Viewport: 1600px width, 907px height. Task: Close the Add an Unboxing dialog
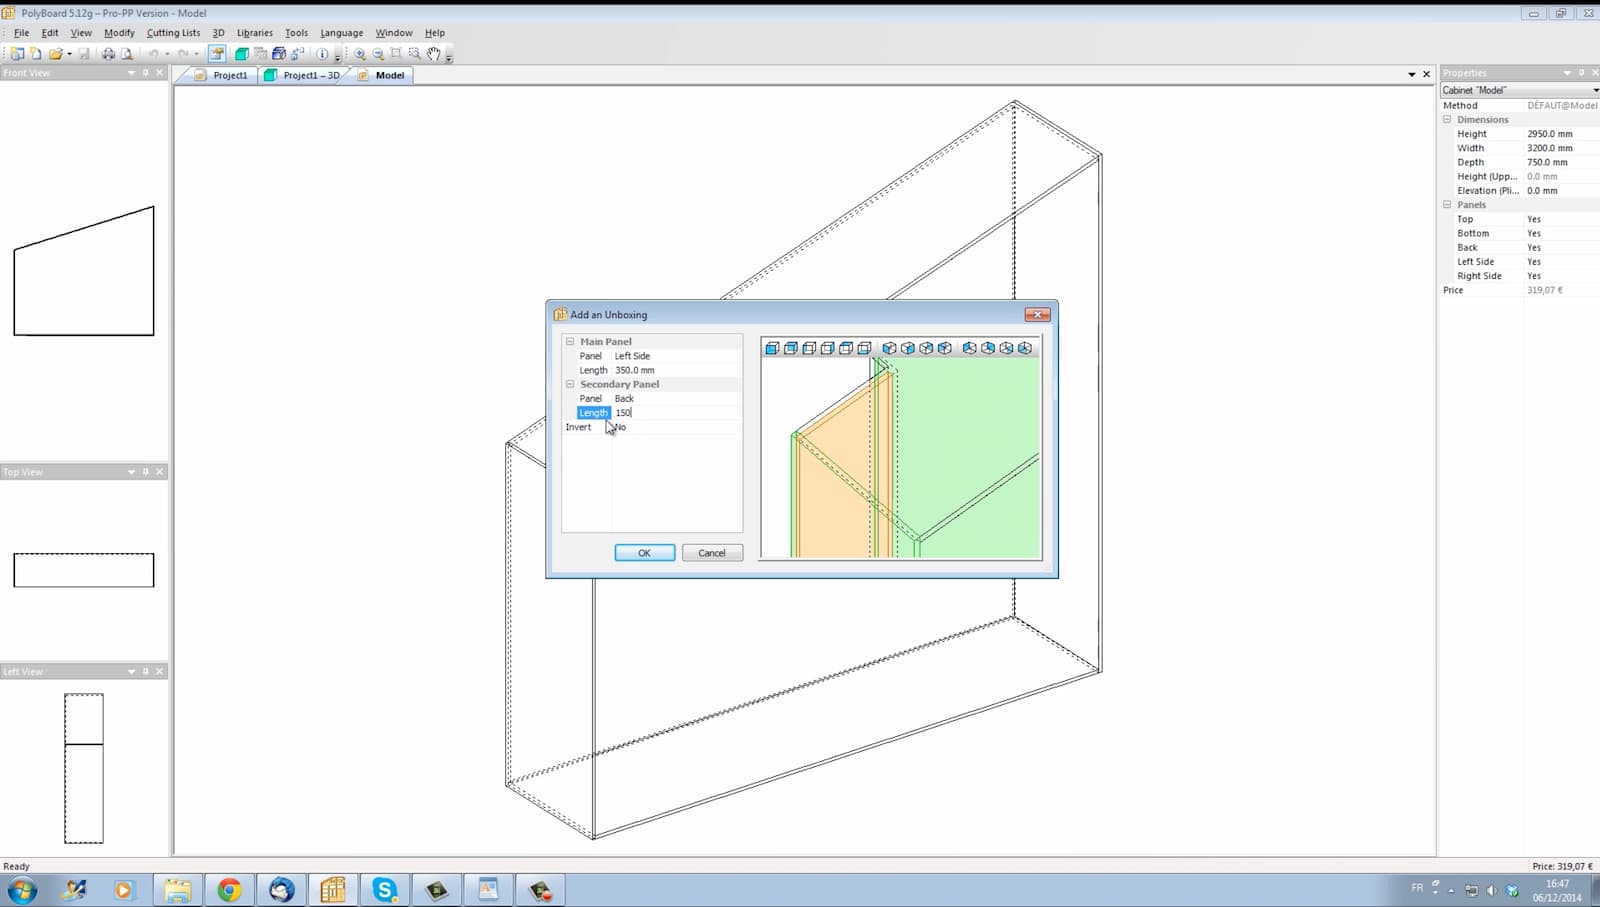click(x=1037, y=314)
